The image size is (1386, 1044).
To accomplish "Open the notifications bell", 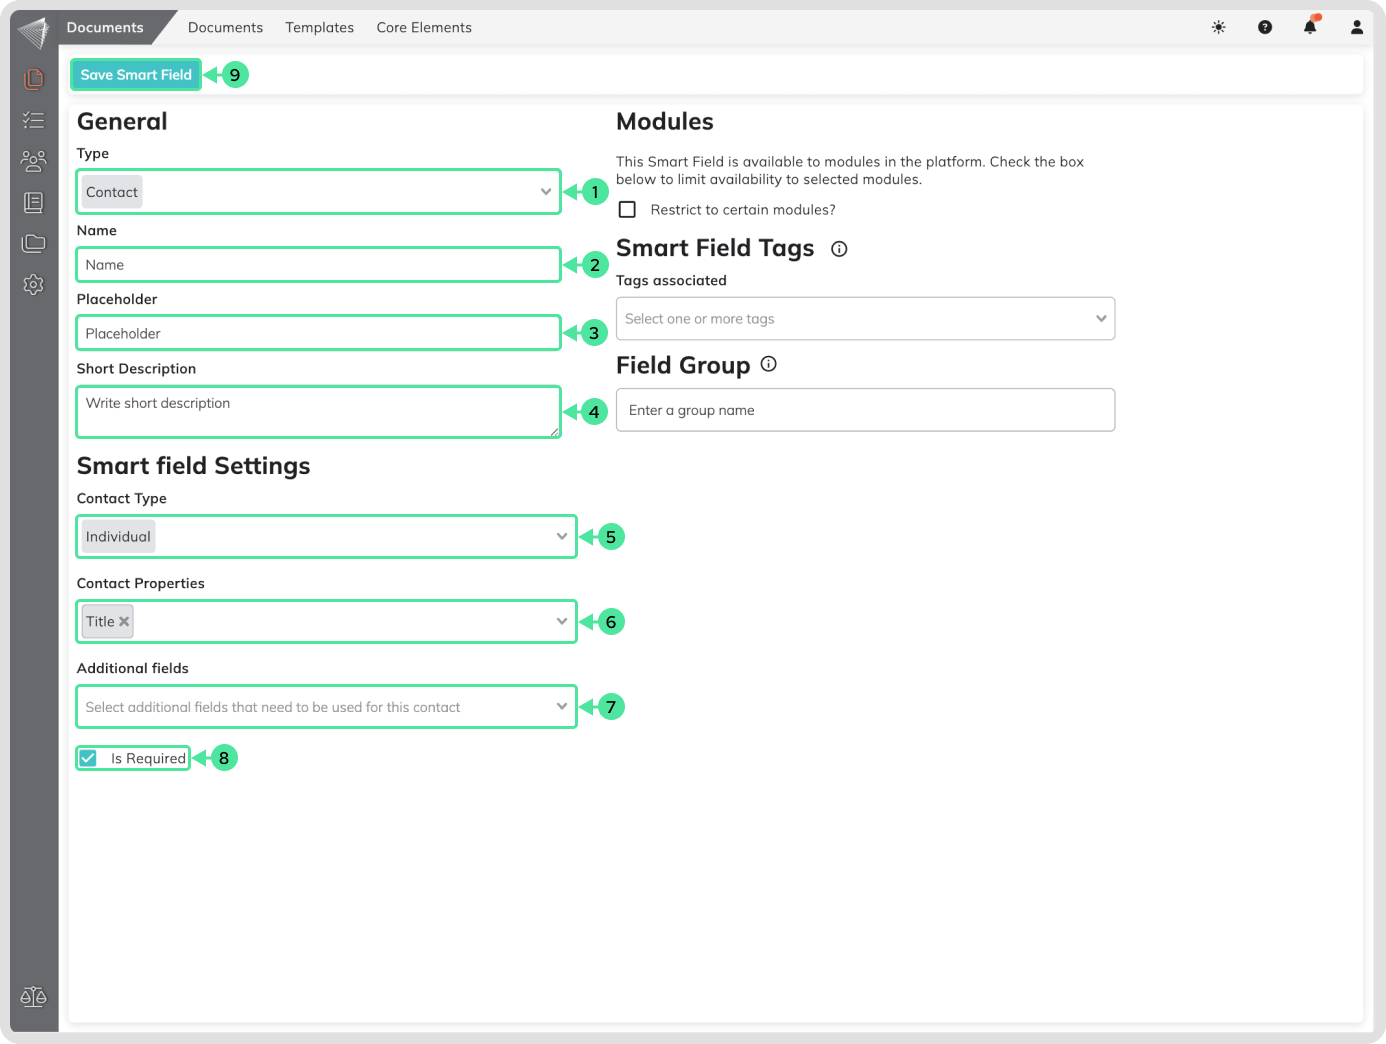I will (x=1310, y=27).
